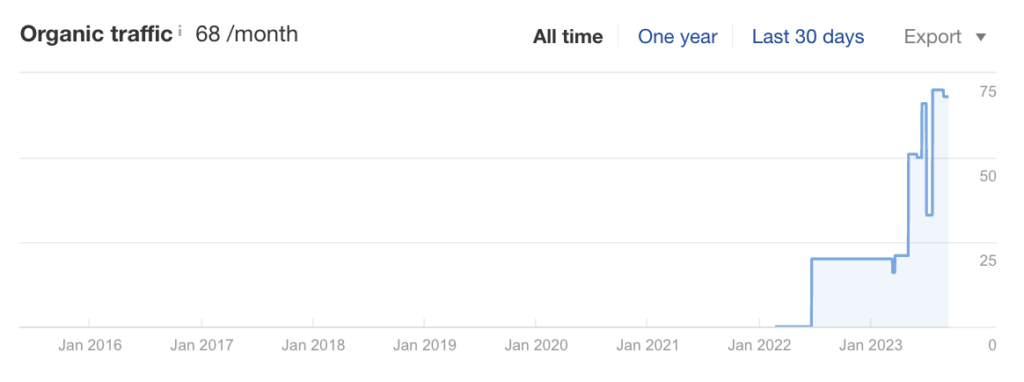Click the Jan 2023 axis label
The width and height of the screenshot is (1024, 382).
coord(871,345)
